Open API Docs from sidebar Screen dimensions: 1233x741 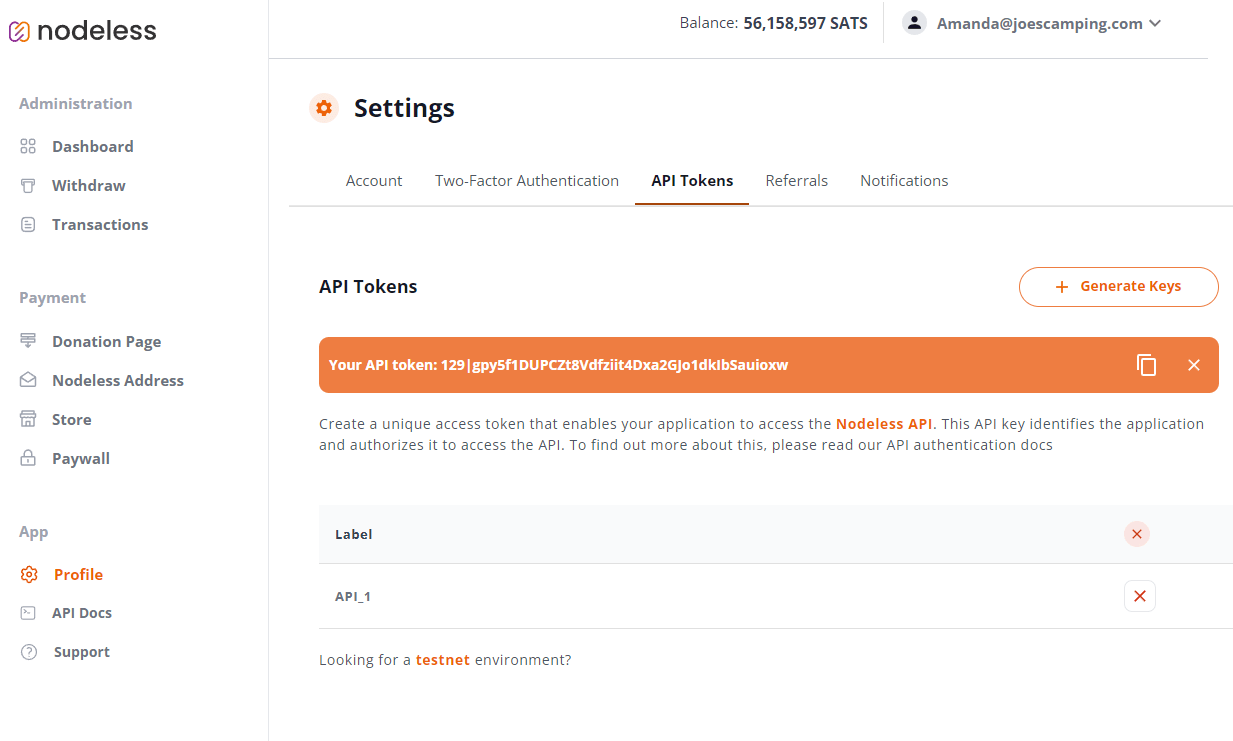coord(82,613)
